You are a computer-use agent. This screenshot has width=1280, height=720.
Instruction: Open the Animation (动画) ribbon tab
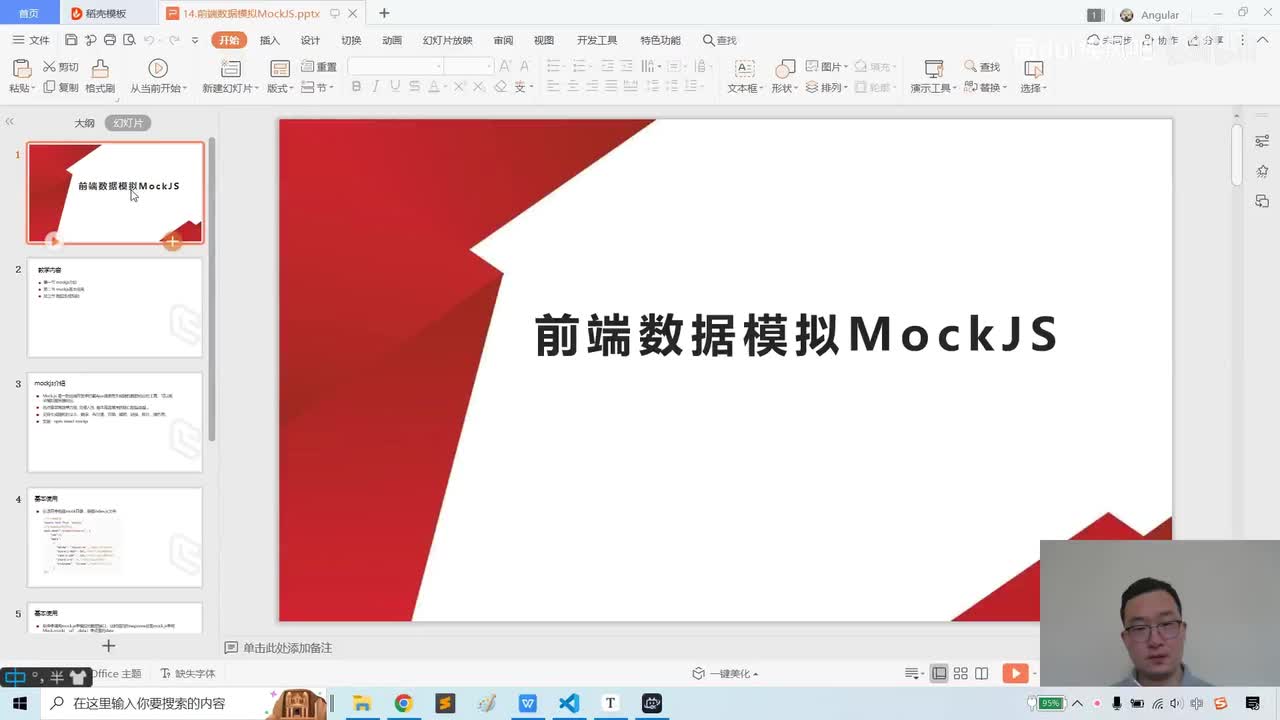pos(392,40)
